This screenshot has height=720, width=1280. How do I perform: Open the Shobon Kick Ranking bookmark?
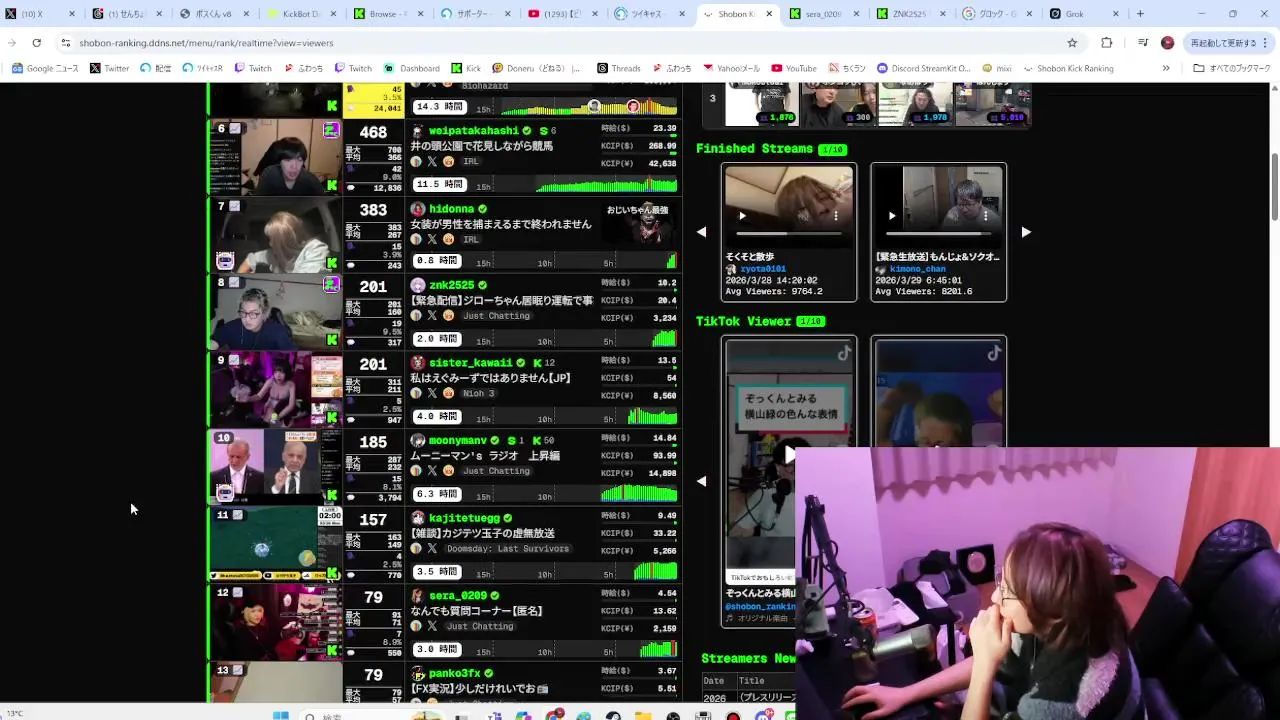tap(1067, 68)
